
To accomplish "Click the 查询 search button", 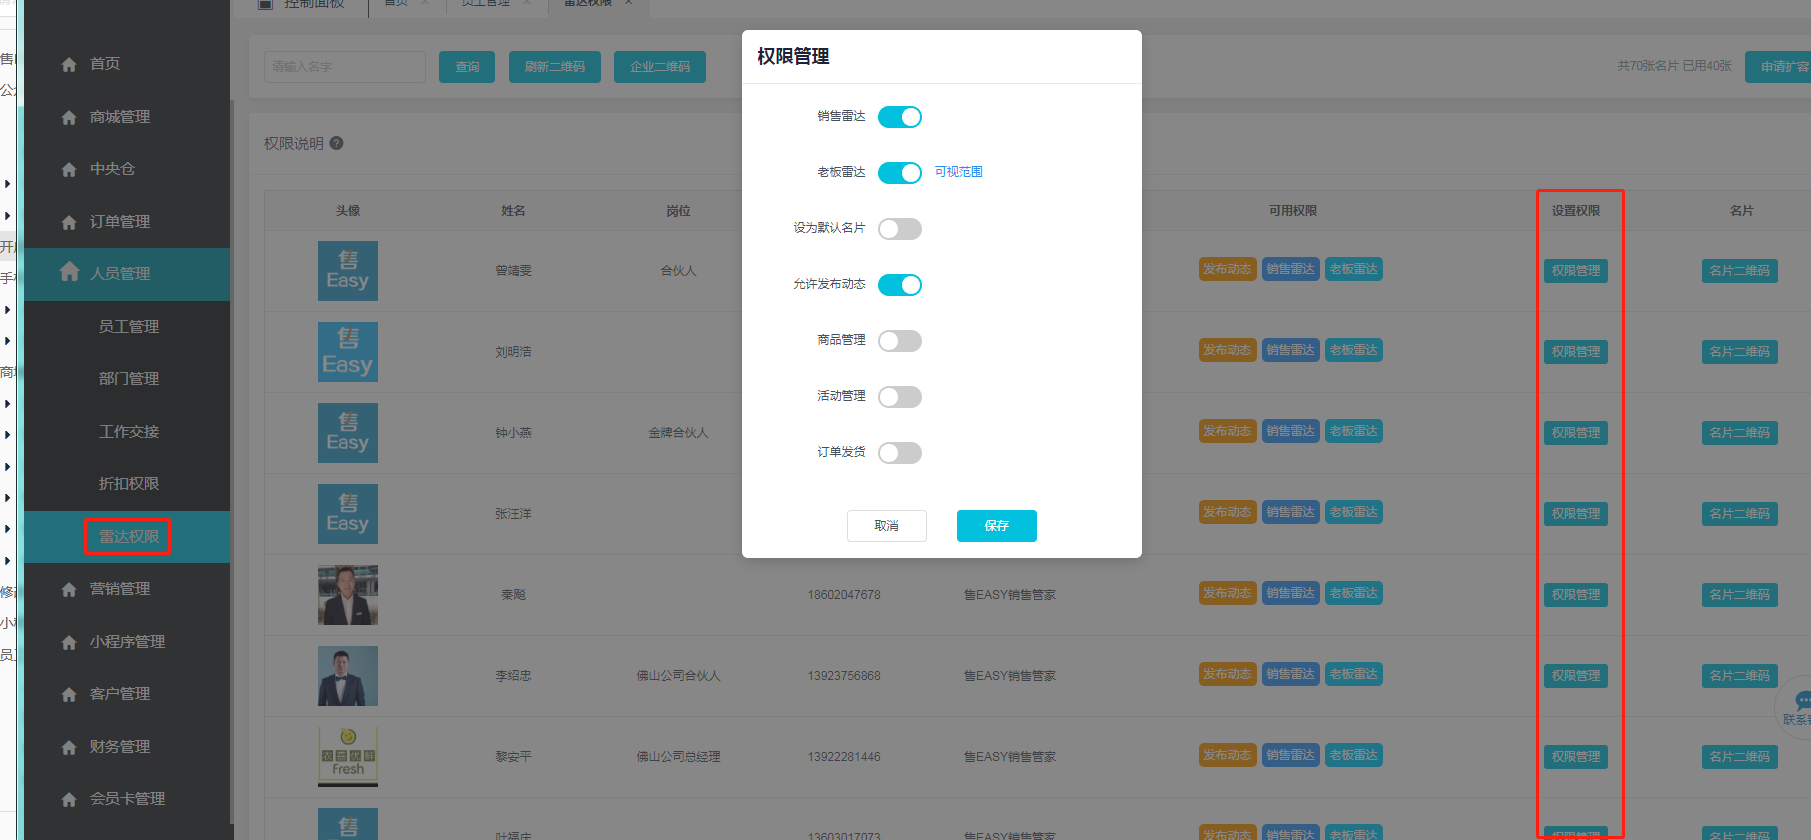I will [467, 67].
